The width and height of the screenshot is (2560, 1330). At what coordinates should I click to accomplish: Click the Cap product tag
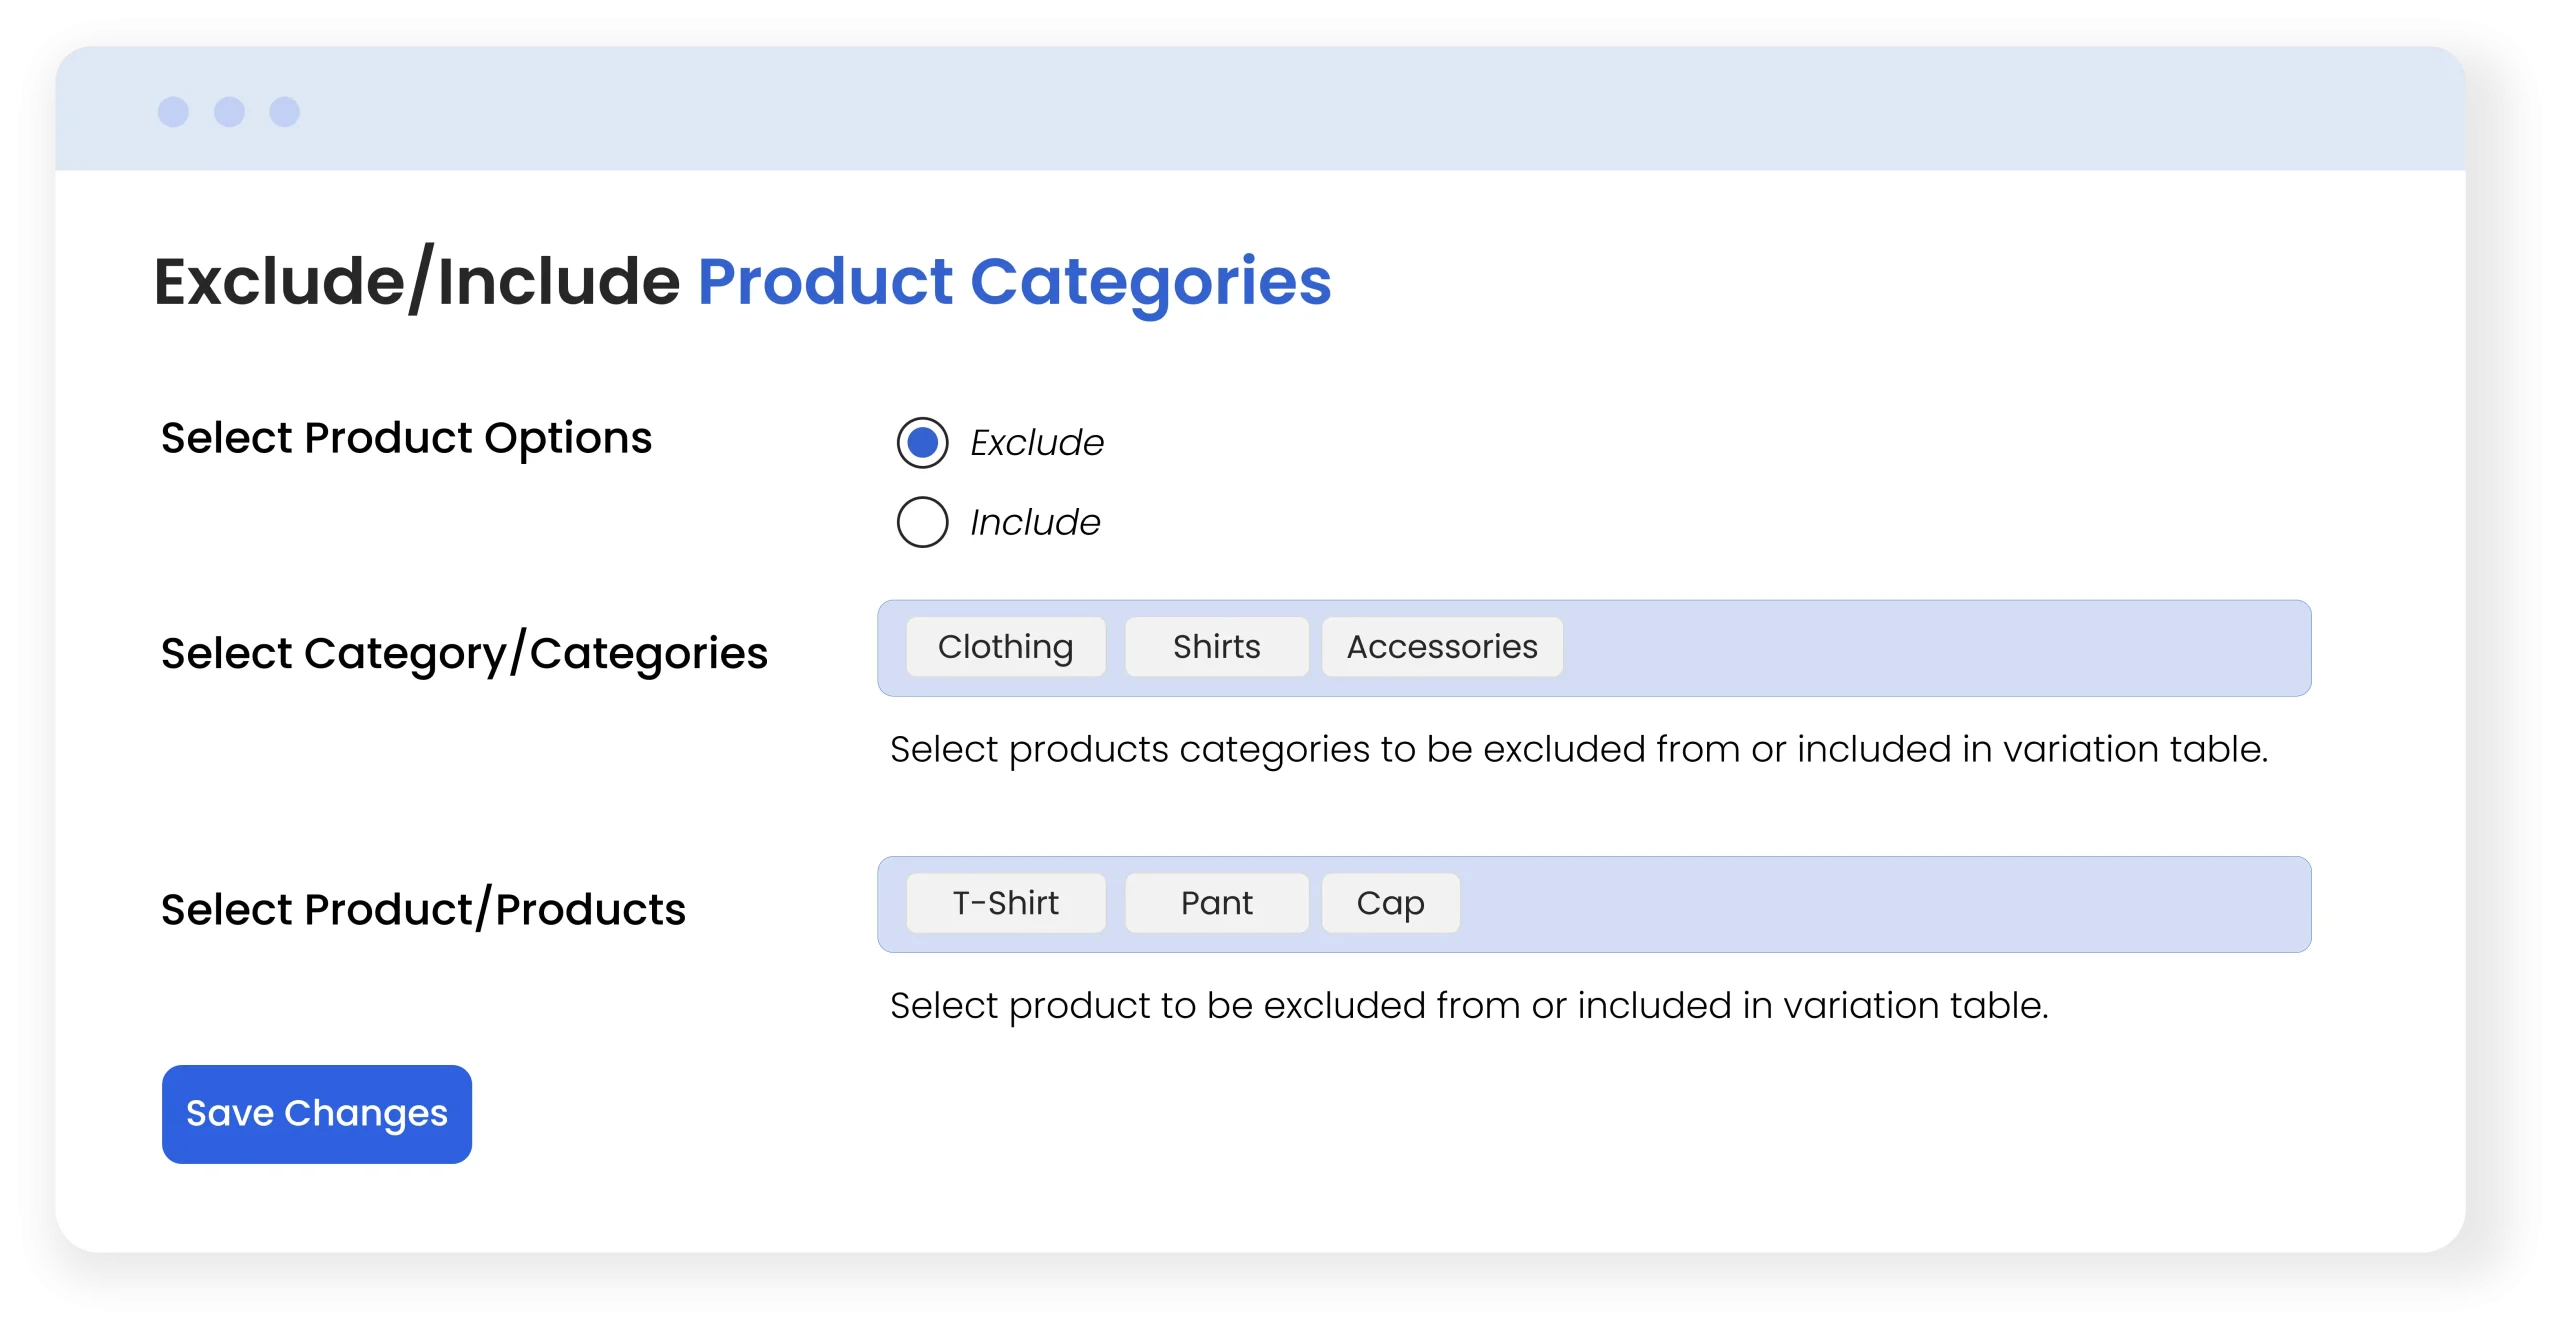tap(1390, 903)
